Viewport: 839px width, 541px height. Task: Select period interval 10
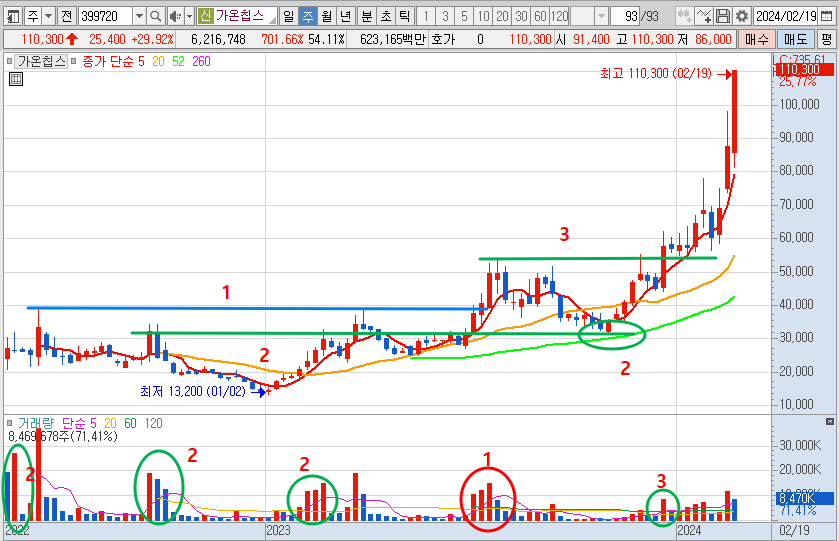(483, 17)
